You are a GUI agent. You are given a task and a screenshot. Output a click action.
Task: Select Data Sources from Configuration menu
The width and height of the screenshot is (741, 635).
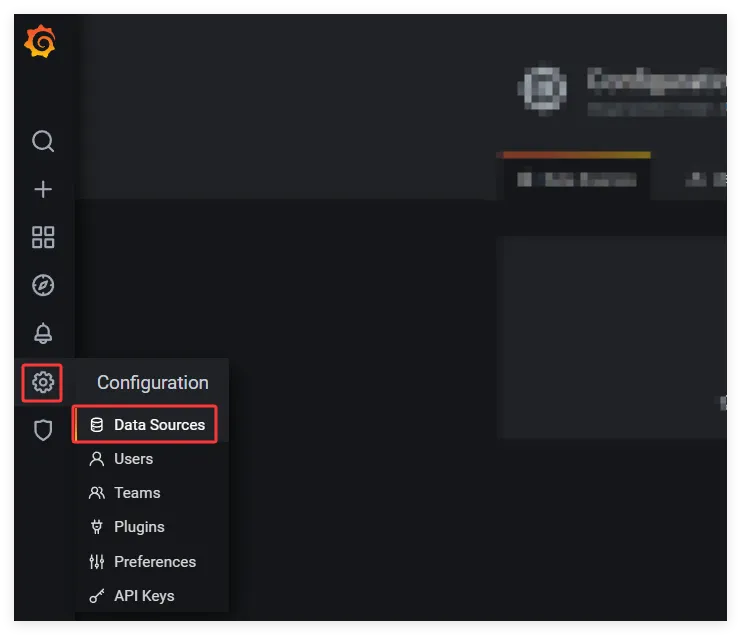point(159,425)
